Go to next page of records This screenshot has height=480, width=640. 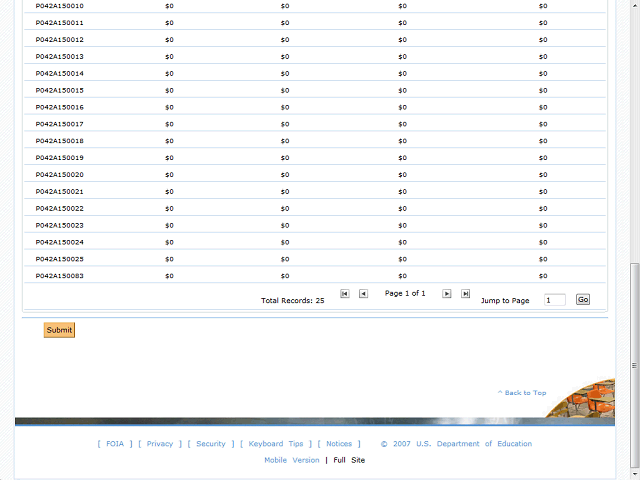447,294
